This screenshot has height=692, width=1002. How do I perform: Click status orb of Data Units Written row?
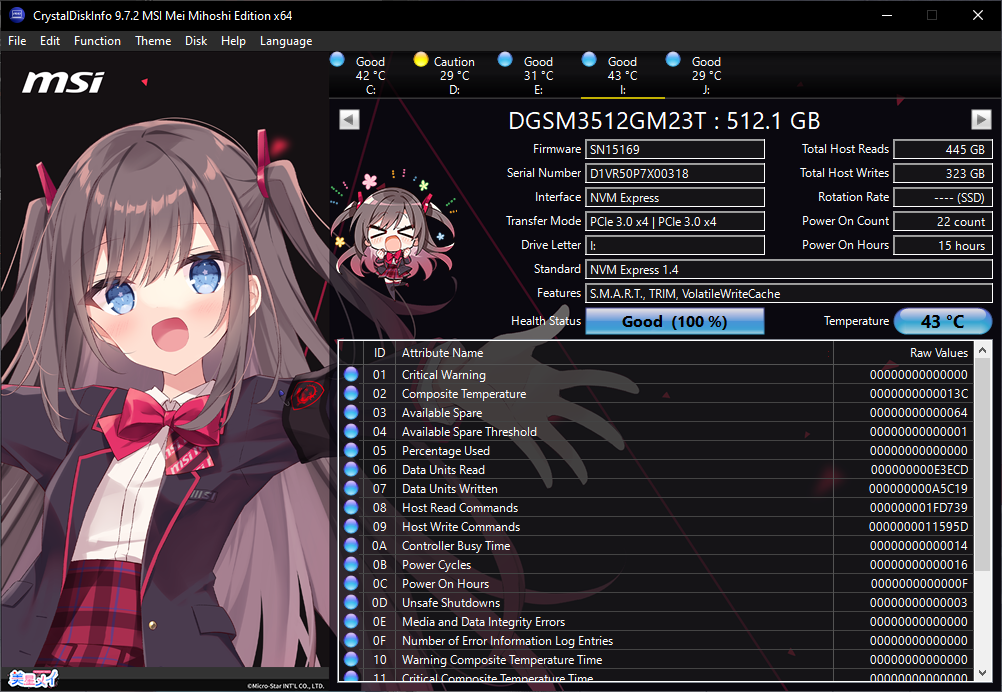point(351,489)
